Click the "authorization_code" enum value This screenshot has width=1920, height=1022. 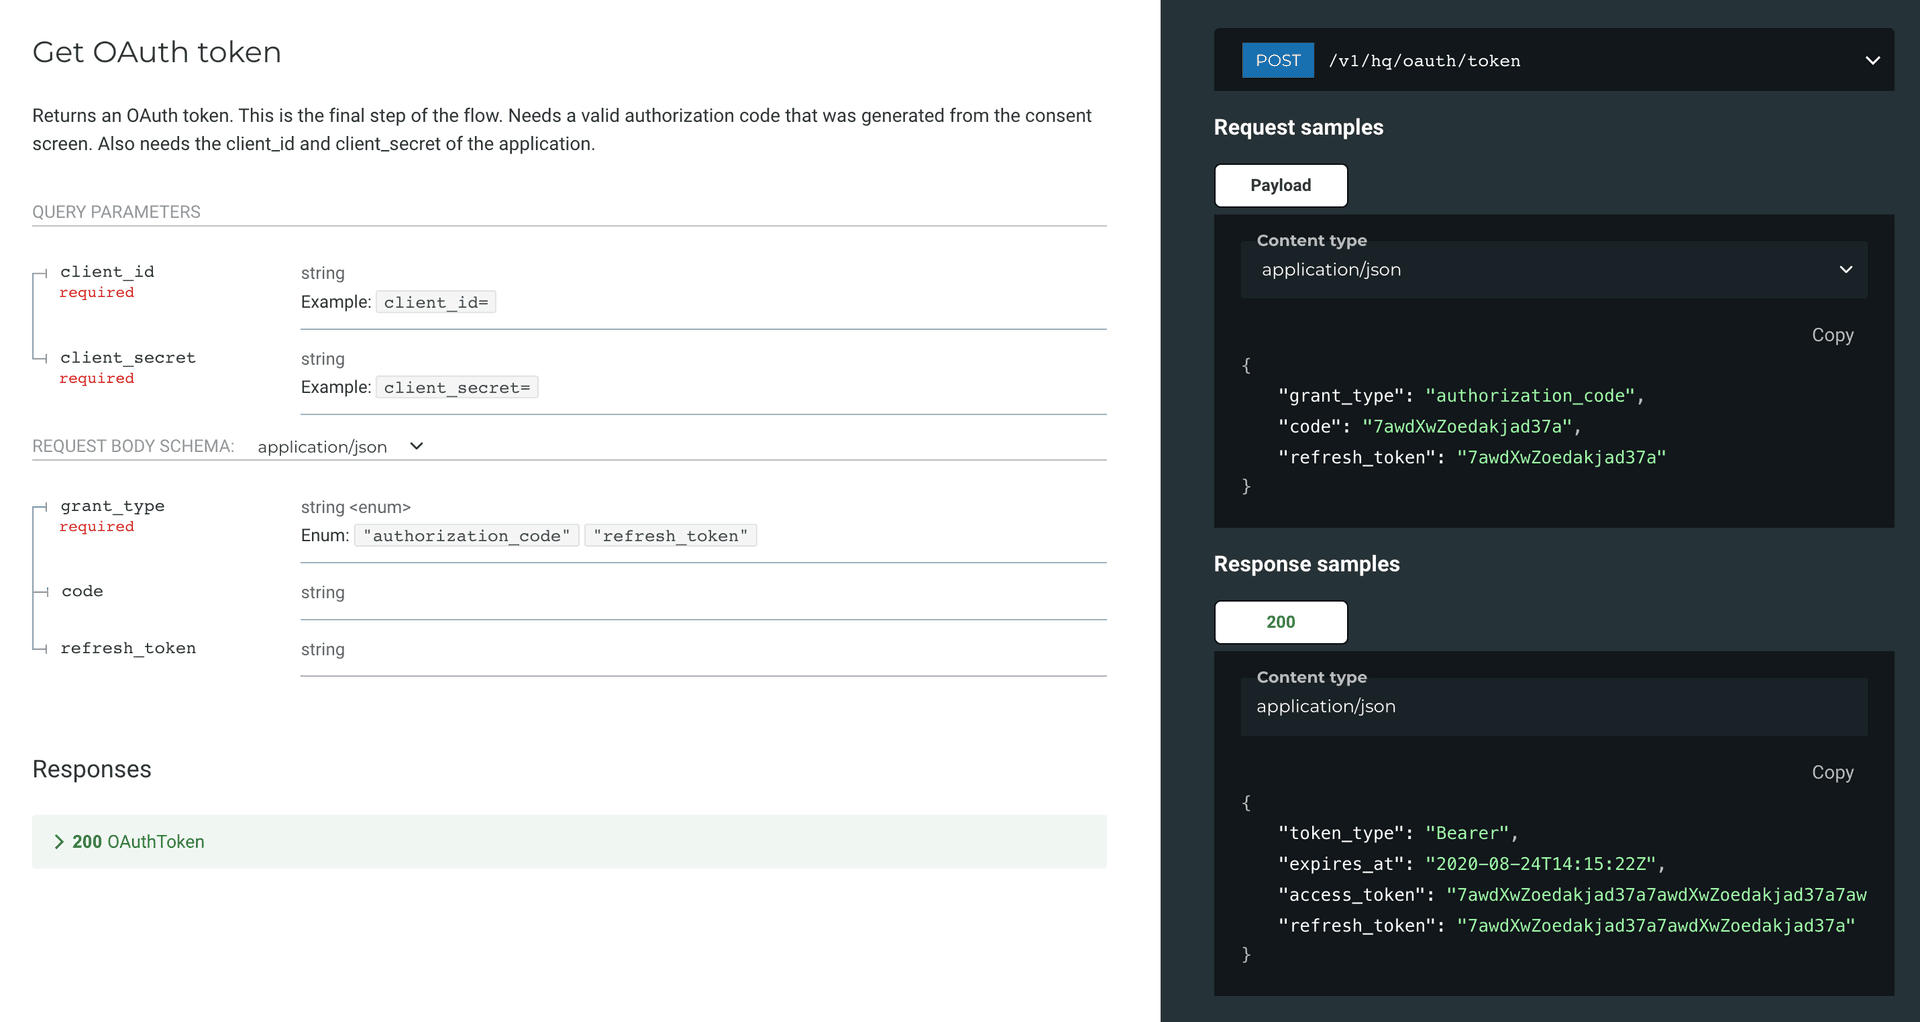click(x=466, y=536)
